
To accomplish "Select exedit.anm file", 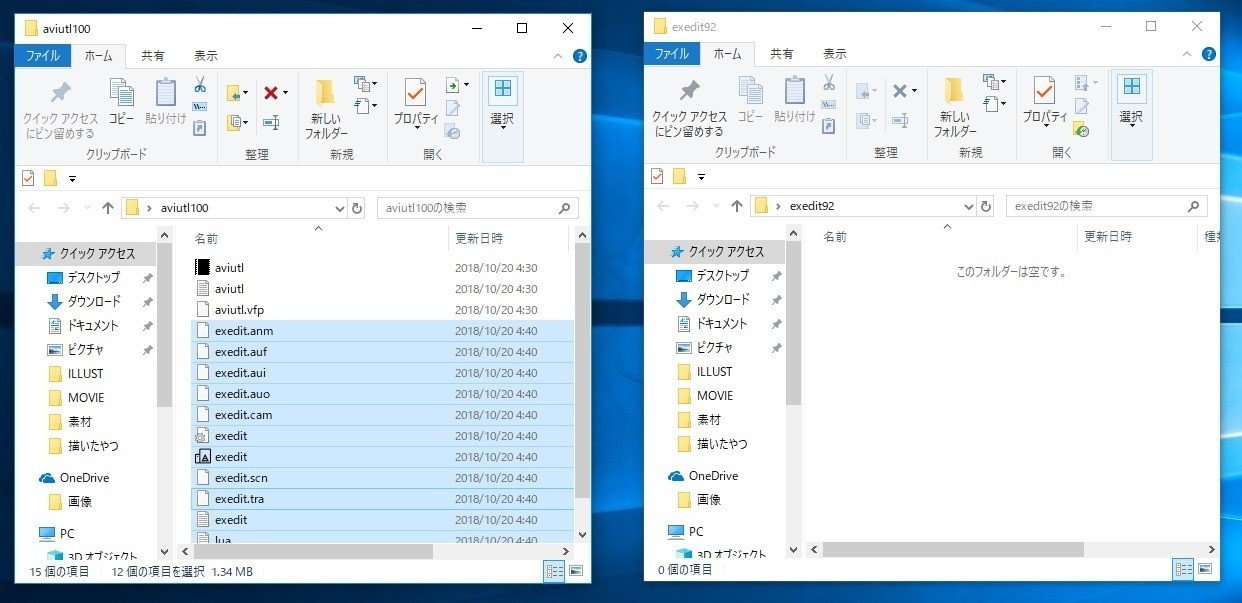I will [x=382, y=331].
